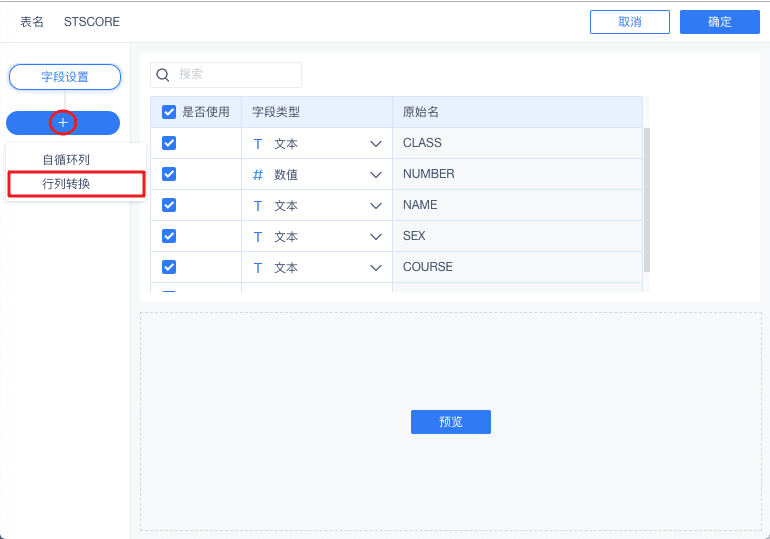Screen dimensions: 770x539
Task: Click the search magnifier icon
Action: pyautogui.click(x=163, y=75)
